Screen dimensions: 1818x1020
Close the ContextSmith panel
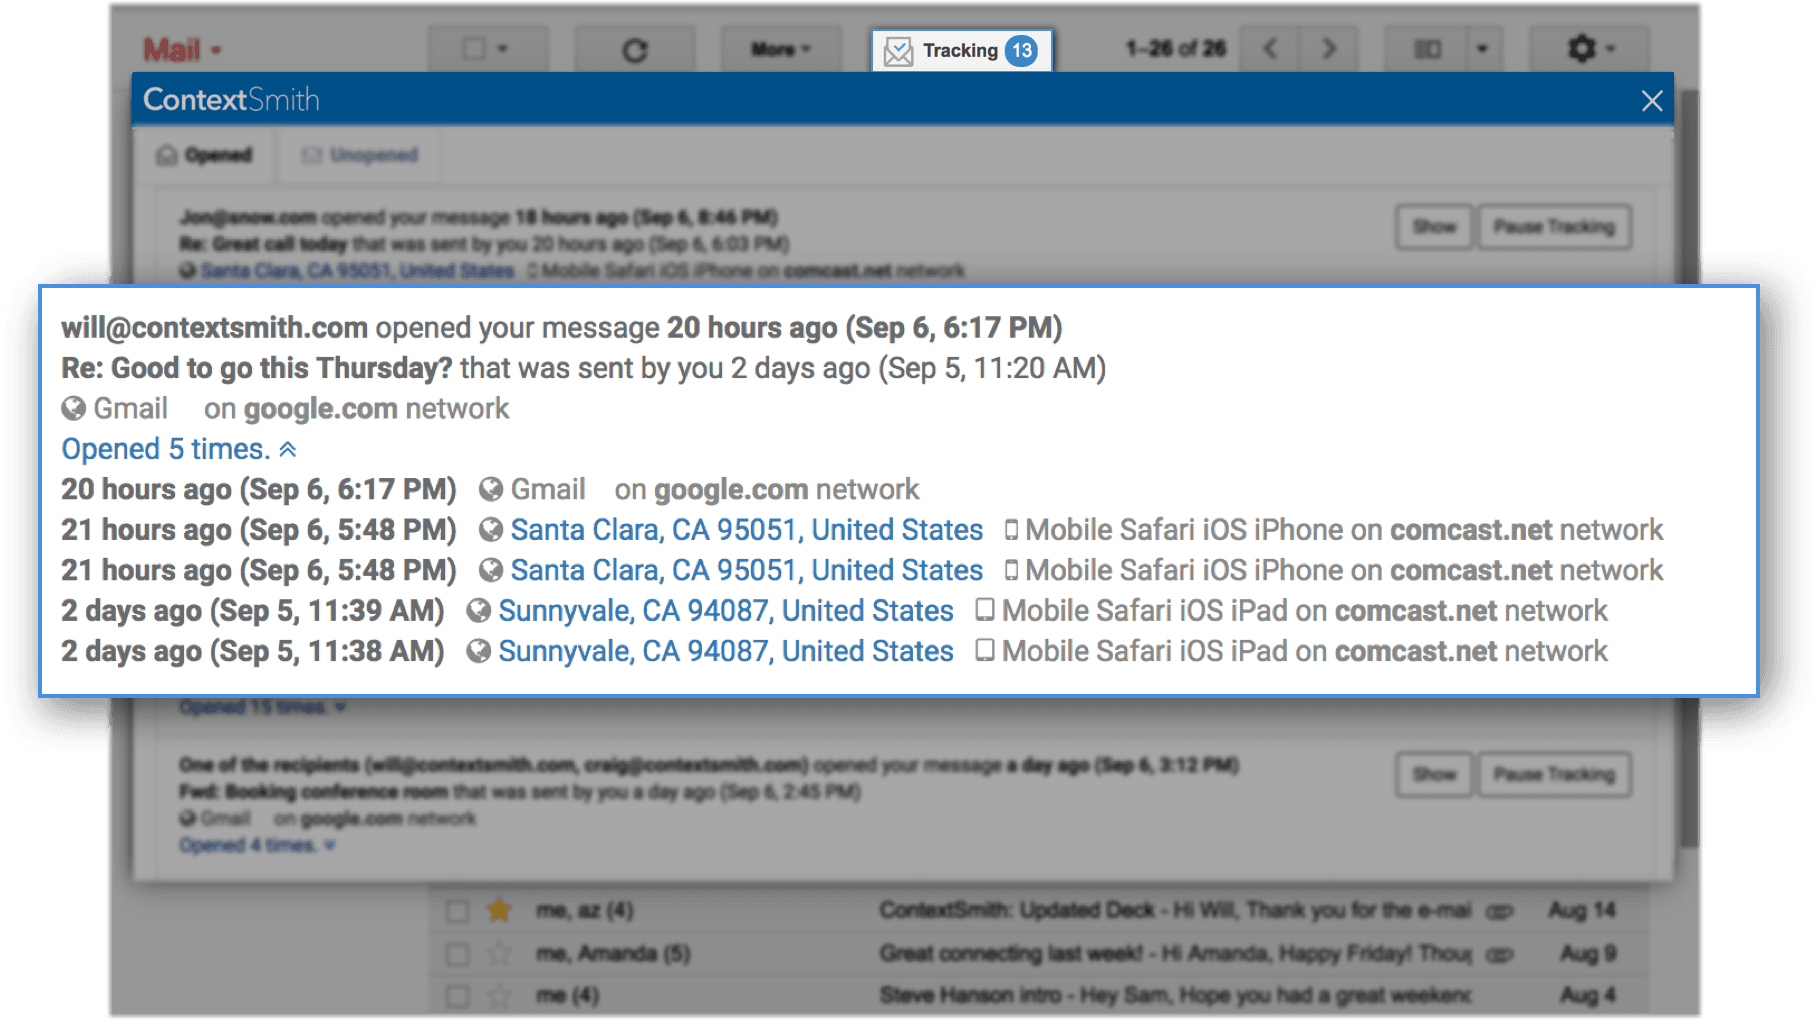[1652, 100]
